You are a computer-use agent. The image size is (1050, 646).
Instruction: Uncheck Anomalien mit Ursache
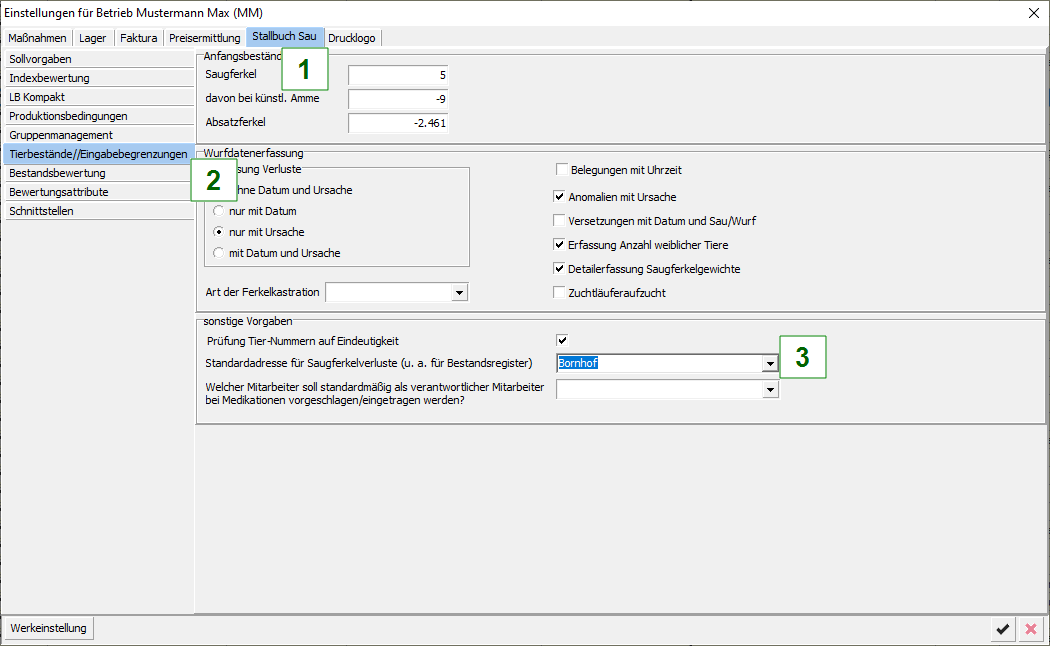[561, 197]
